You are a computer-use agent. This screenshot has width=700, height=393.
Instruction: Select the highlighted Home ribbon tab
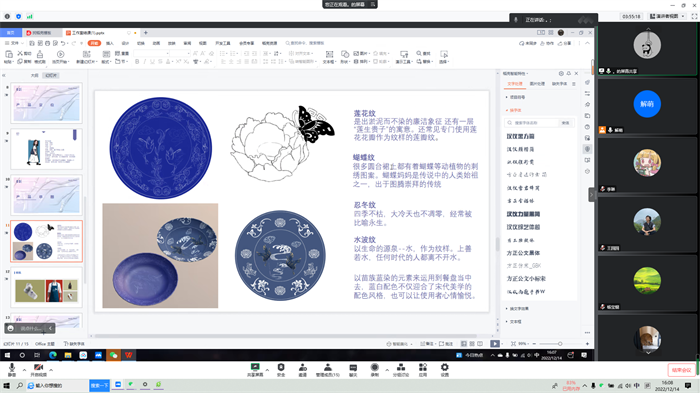[94, 43]
